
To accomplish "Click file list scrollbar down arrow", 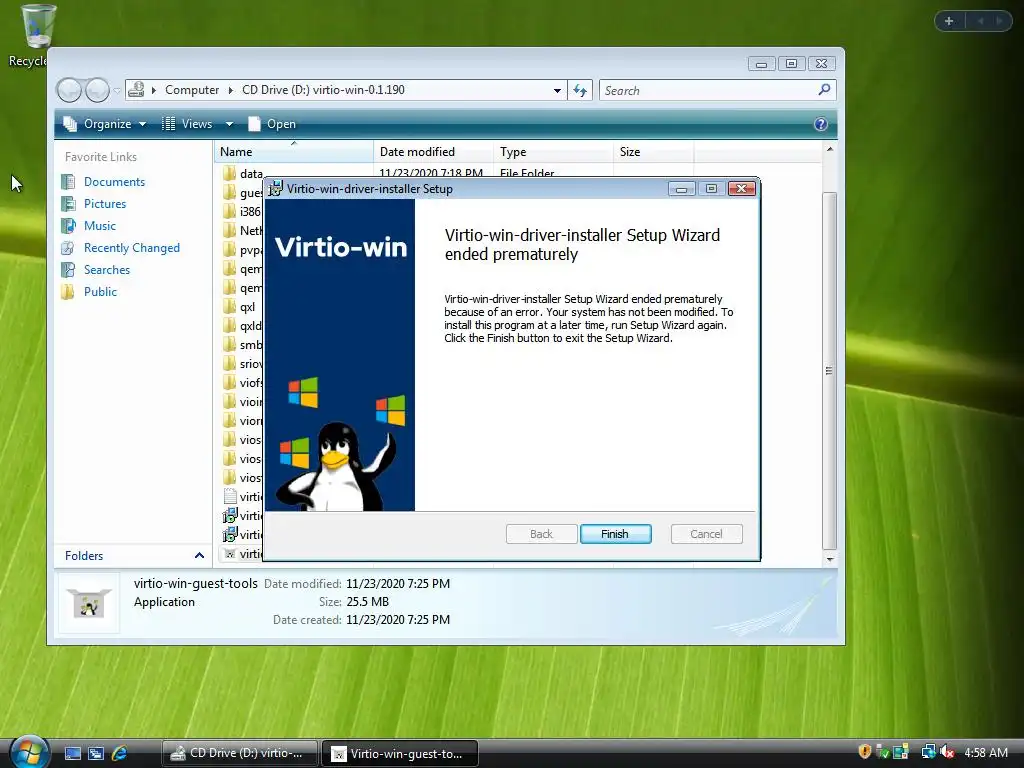I will click(x=829, y=559).
